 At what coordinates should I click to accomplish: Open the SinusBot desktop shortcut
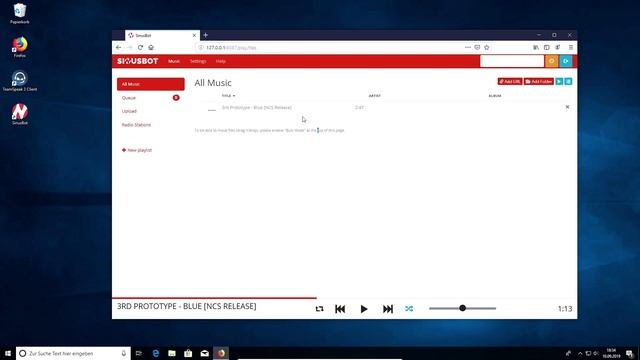(20, 114)
